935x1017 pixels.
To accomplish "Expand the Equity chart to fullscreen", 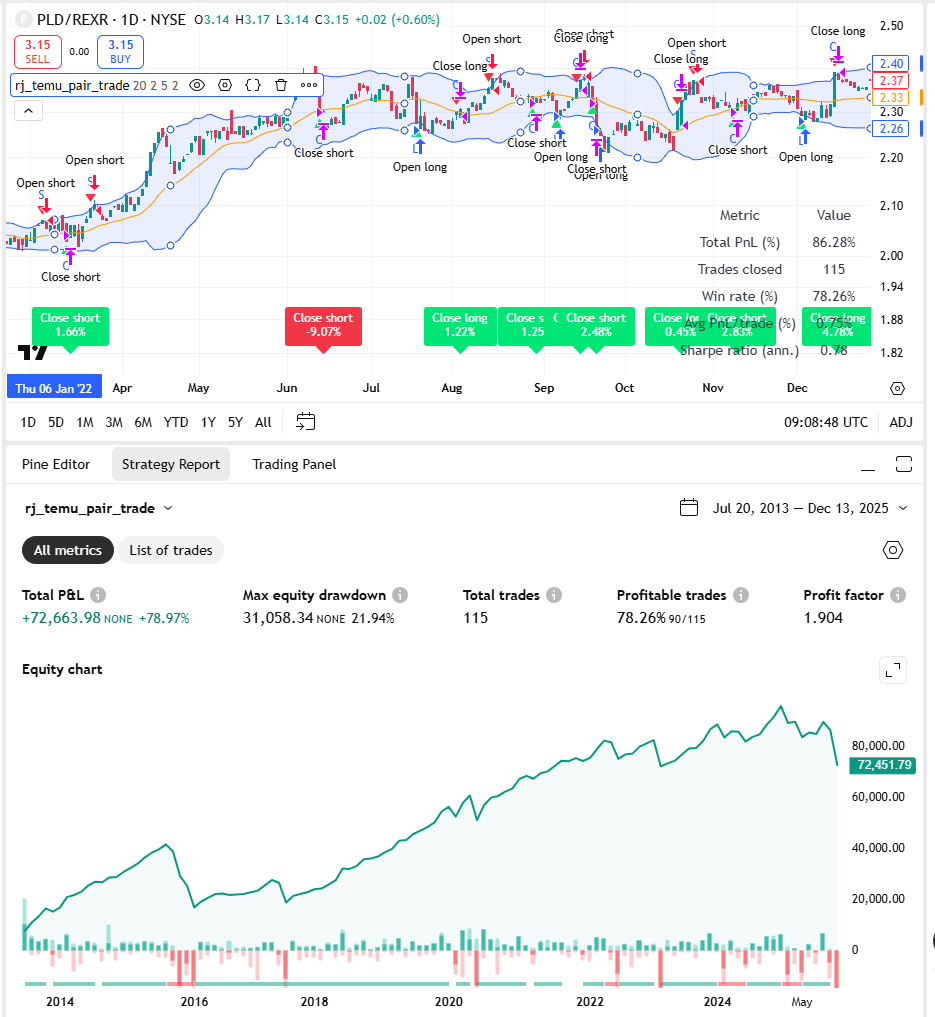I will pos(893,670).
